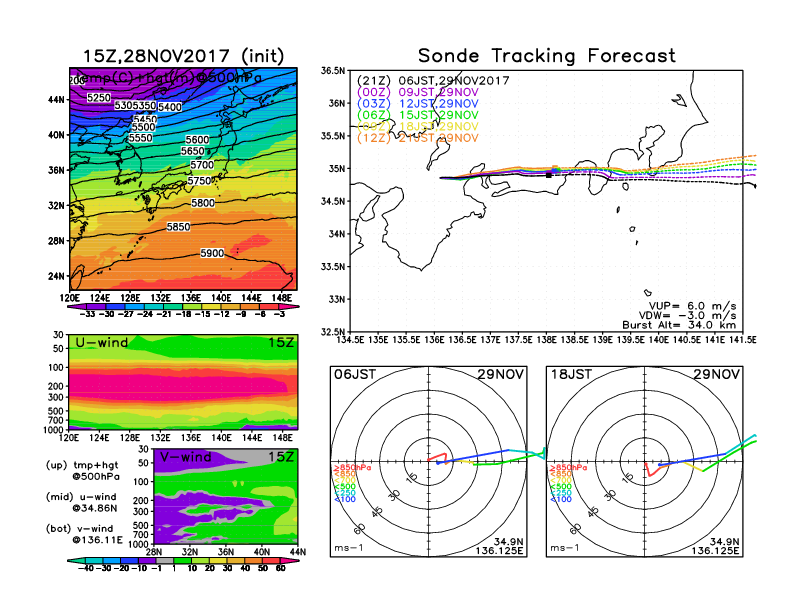Viewport: 792px width, 612px height.
Task: Click the 5700 contour label
Action: 202,165
